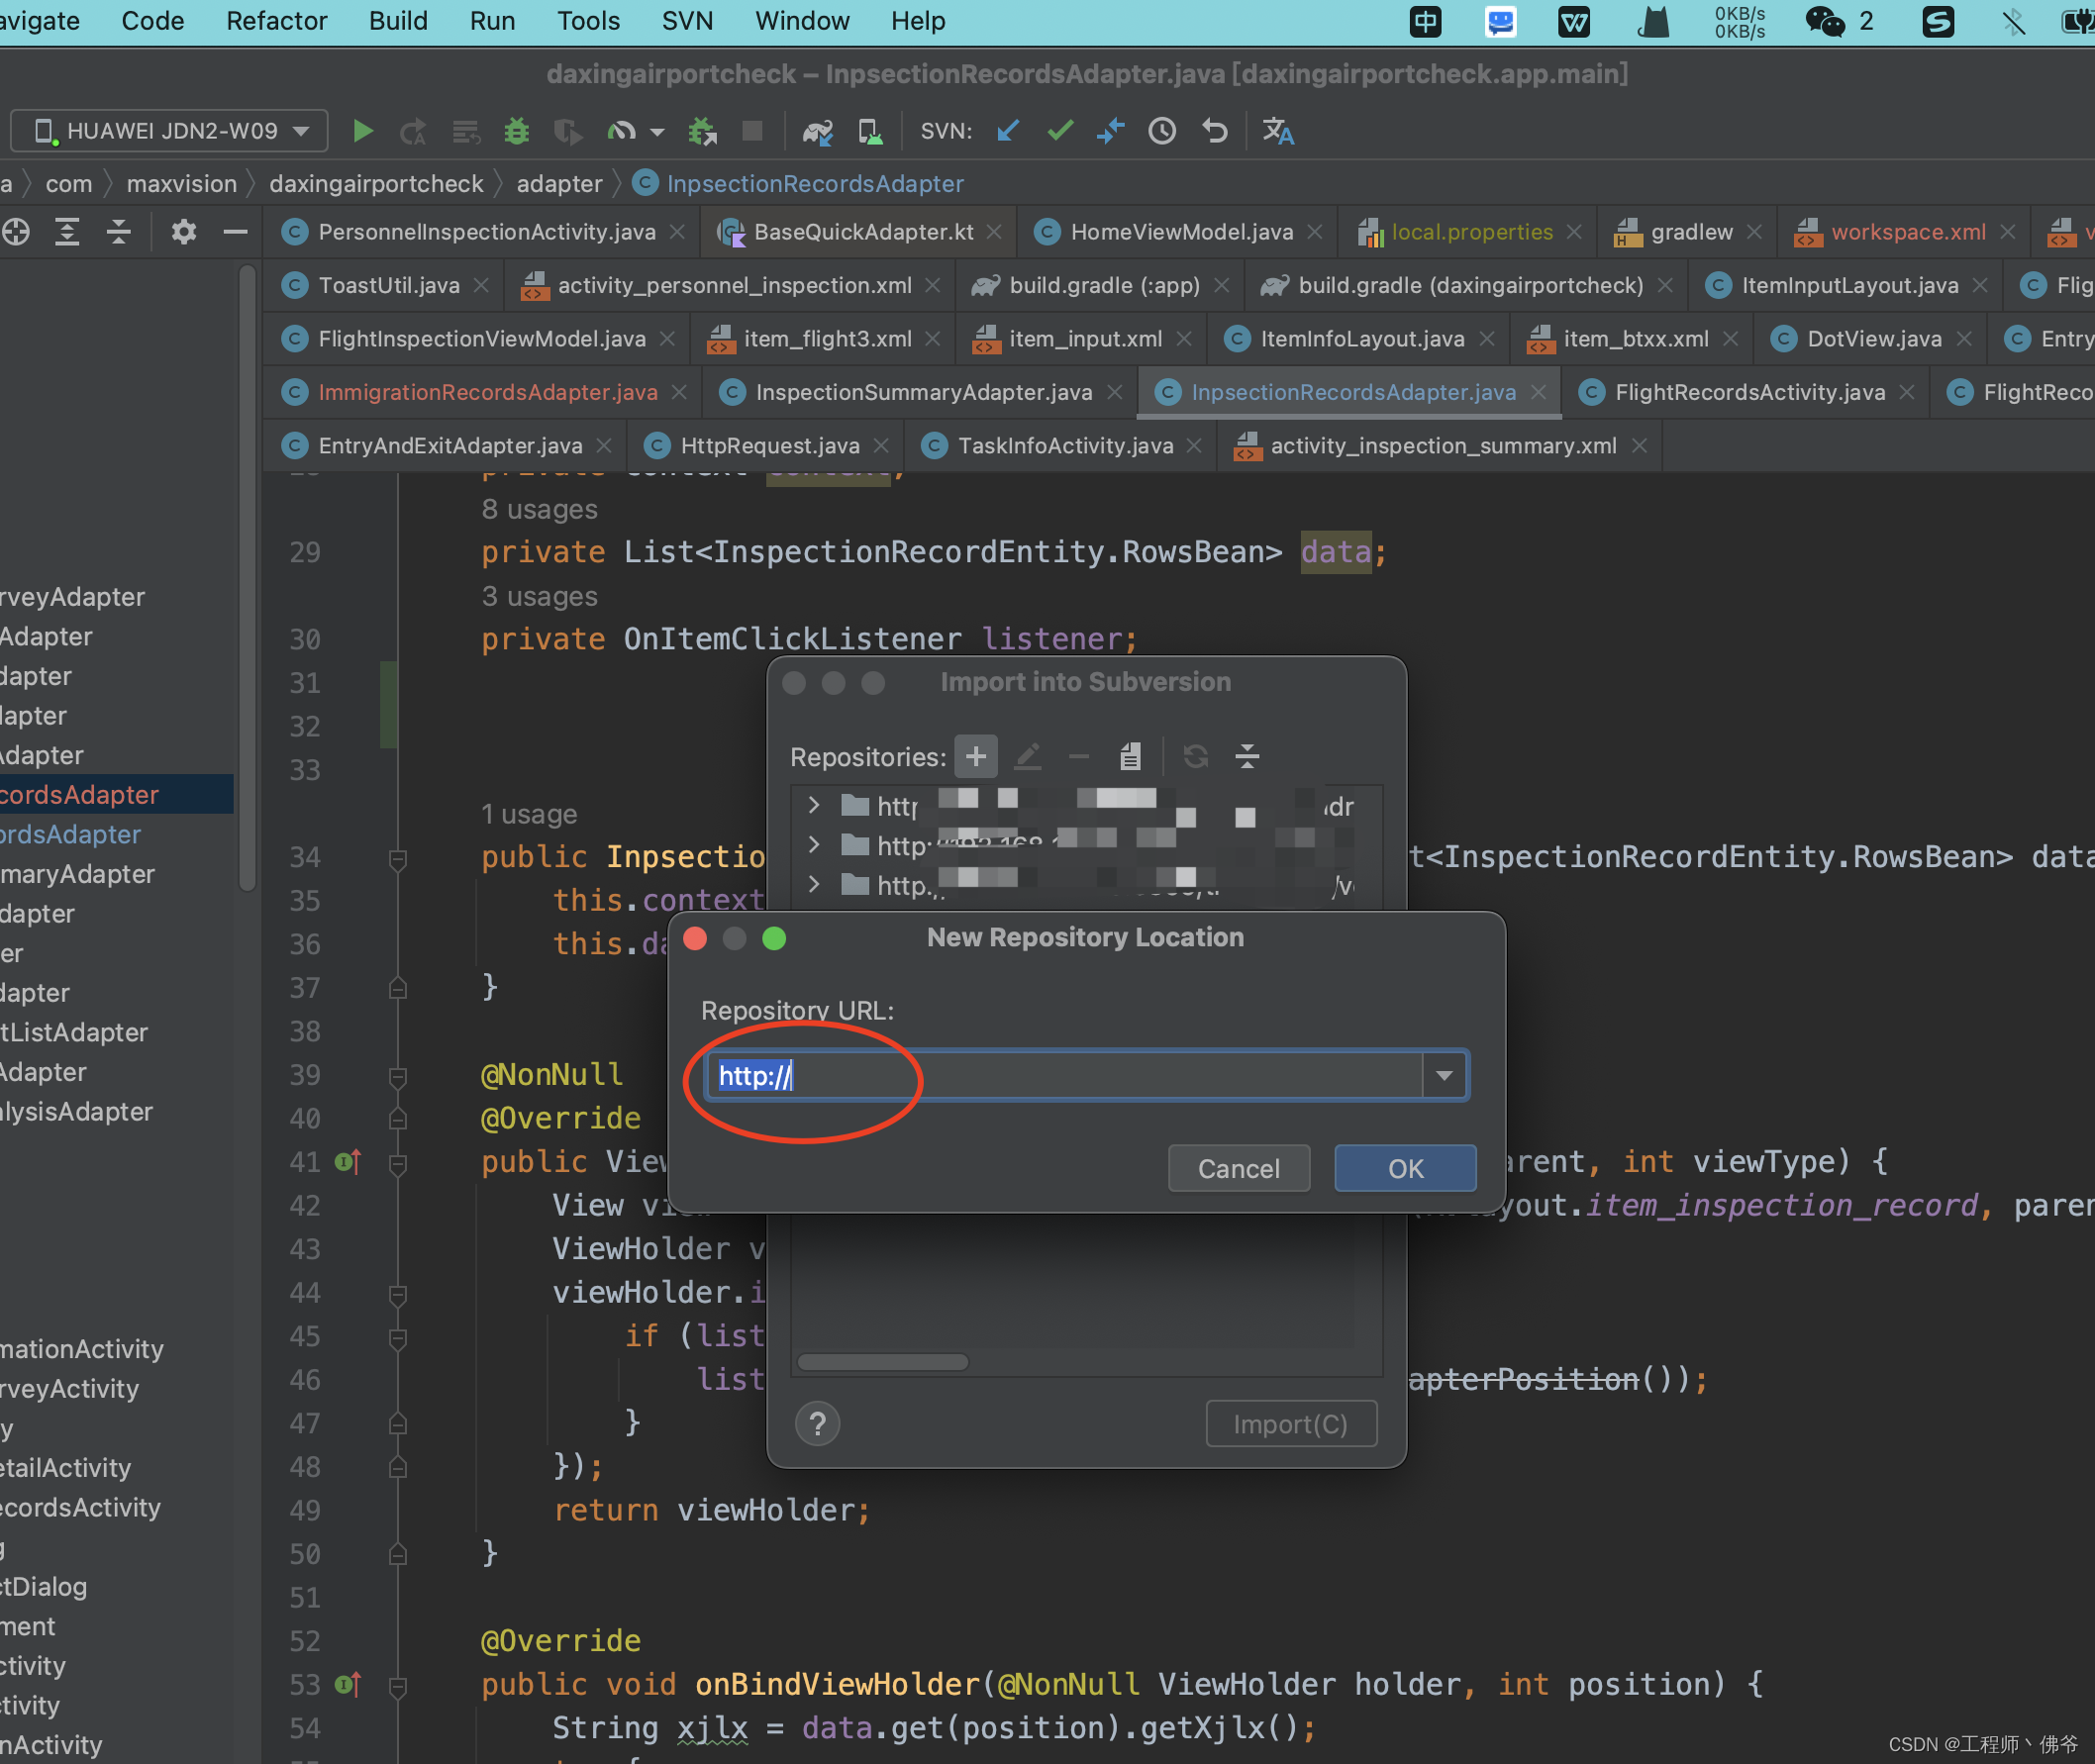Expand the first http repository node
Screen dimensions: 2095x1764
pos(813,805)
